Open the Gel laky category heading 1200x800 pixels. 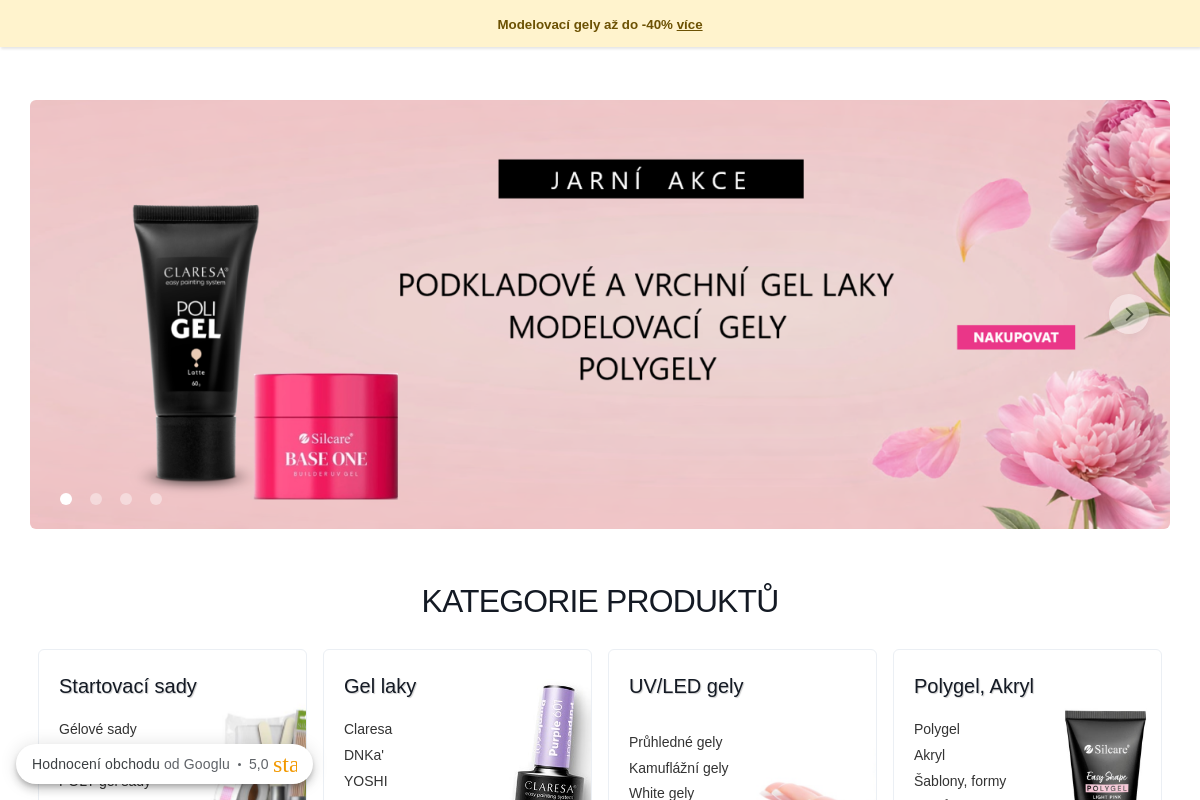[380, 686]
